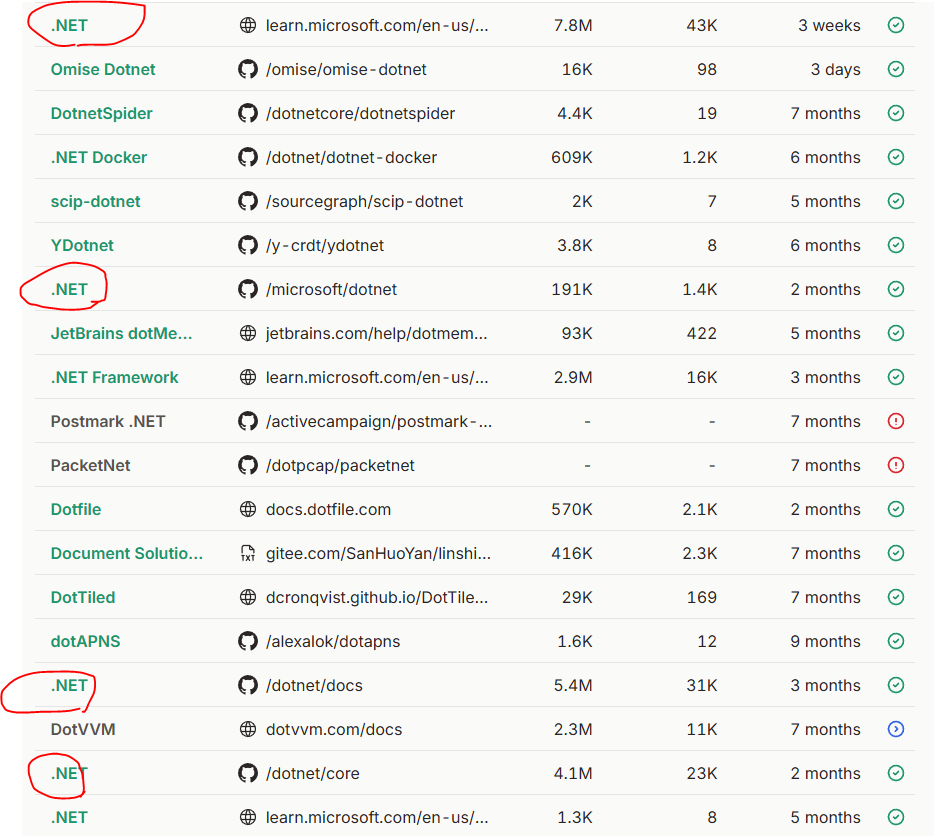Click globe icon beside docs.dotfile.com
Viewport: 934px width, 836px height.
(248, 509)
